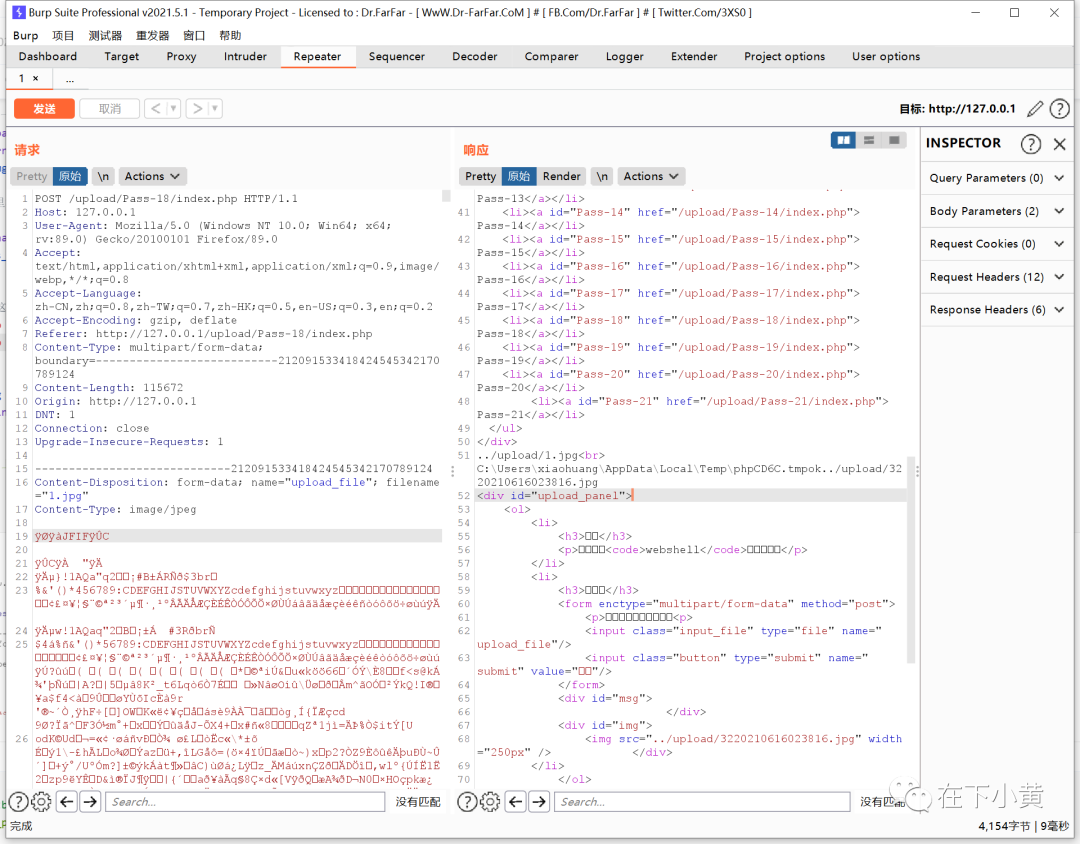The height and width of the screenshot is (844, 1080).
Task: Open the Decoder tab
Action: click(x=473, y=56)
